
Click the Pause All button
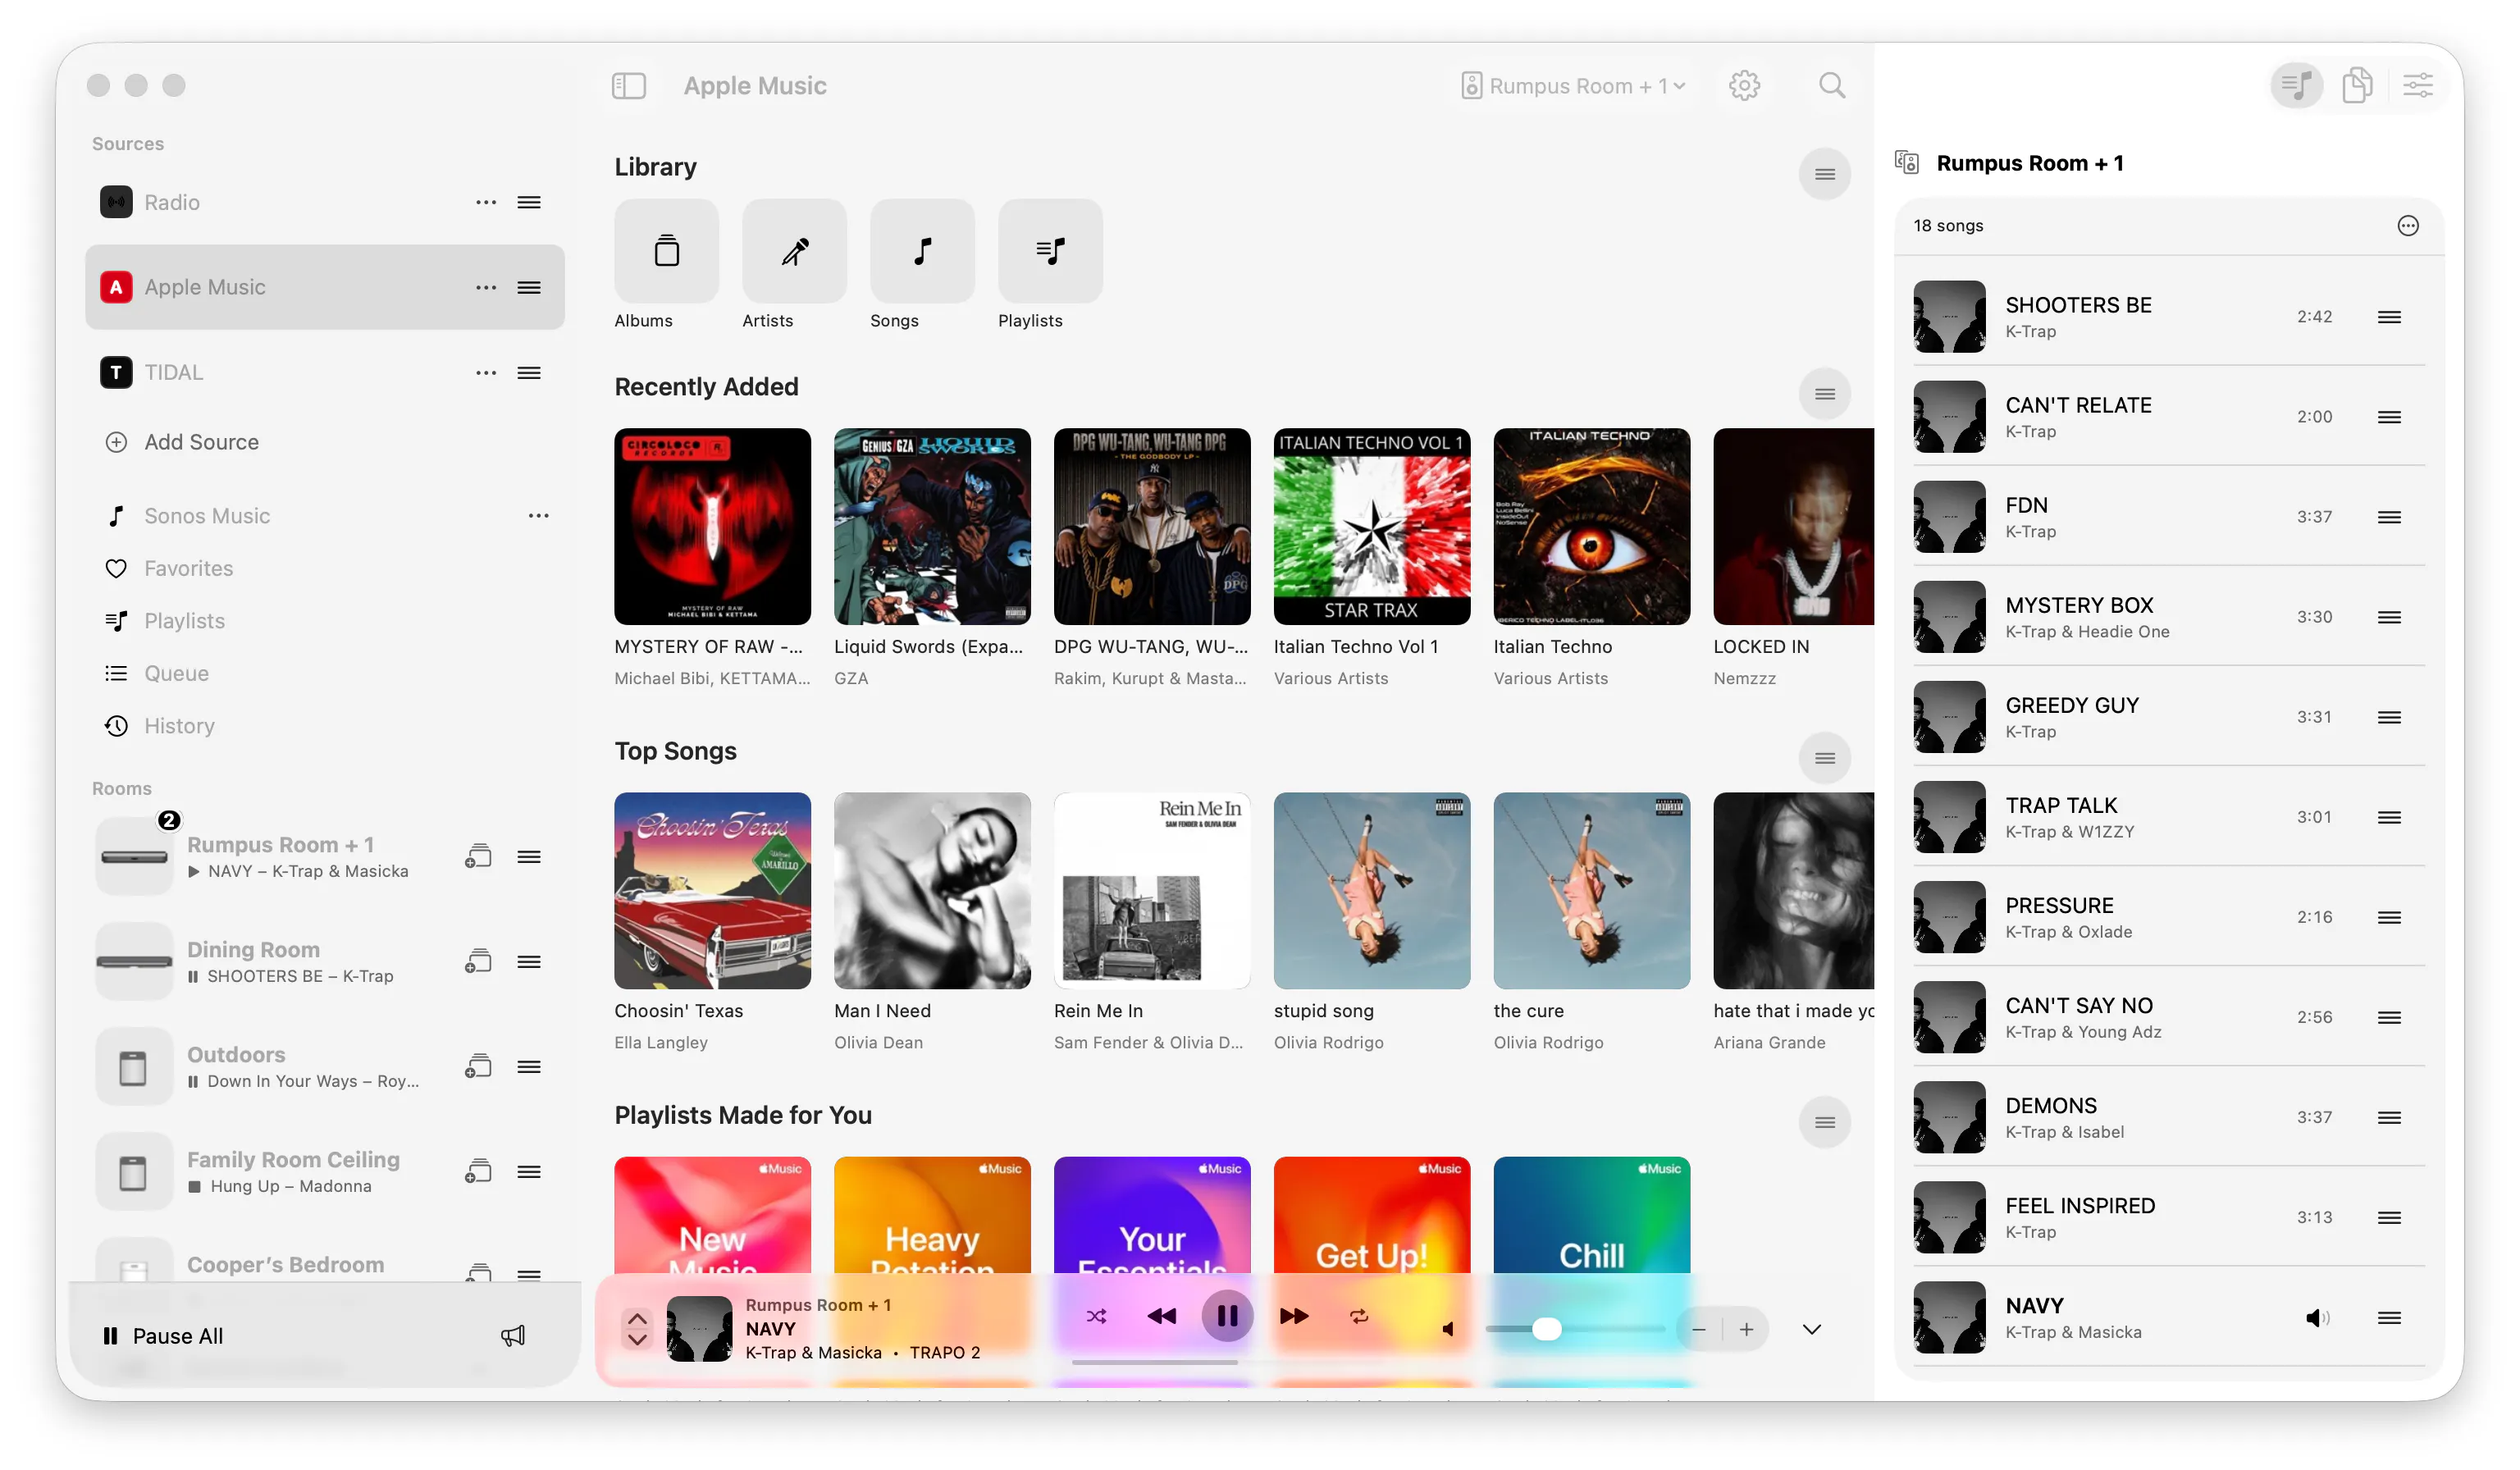[x=163, y=1336]
